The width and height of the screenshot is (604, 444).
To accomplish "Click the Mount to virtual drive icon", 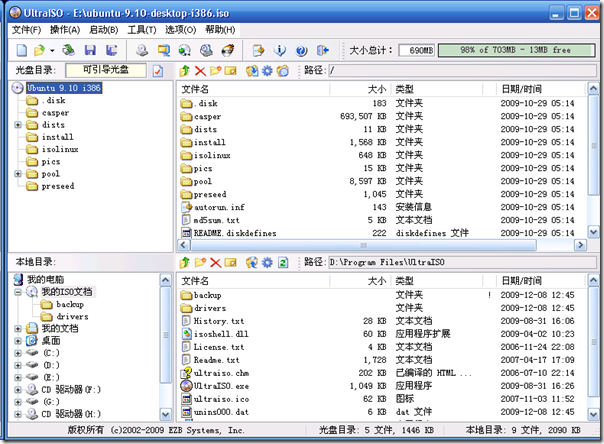I will coord(206,50).
